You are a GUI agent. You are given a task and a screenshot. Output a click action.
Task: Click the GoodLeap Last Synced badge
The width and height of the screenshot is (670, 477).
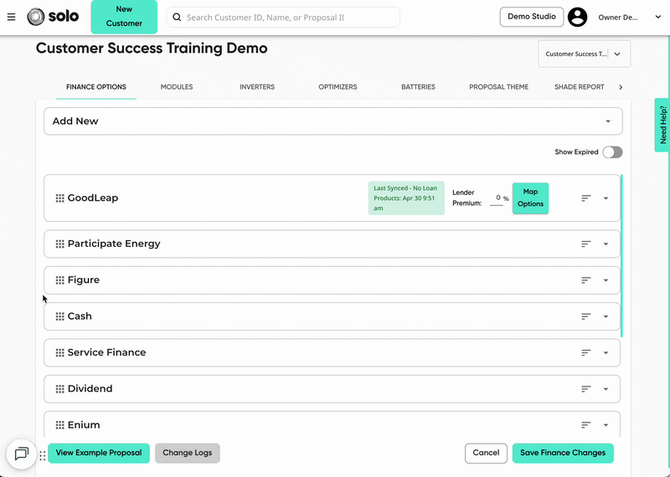[406, 198]
